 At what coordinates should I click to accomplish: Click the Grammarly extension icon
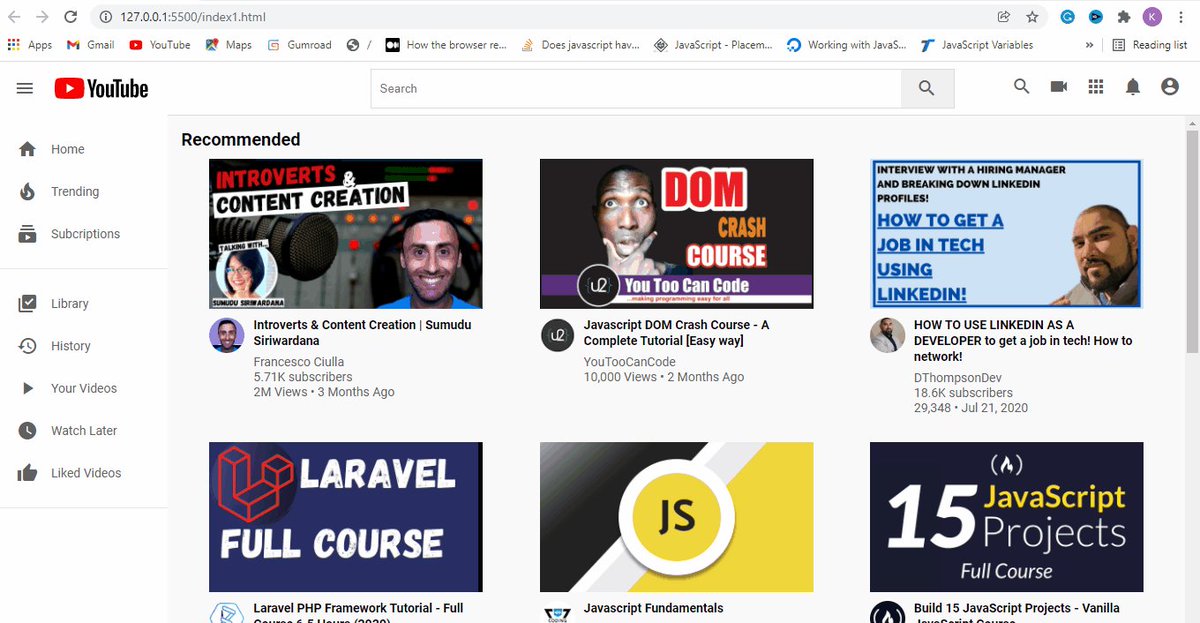(x=1068, y=17)
